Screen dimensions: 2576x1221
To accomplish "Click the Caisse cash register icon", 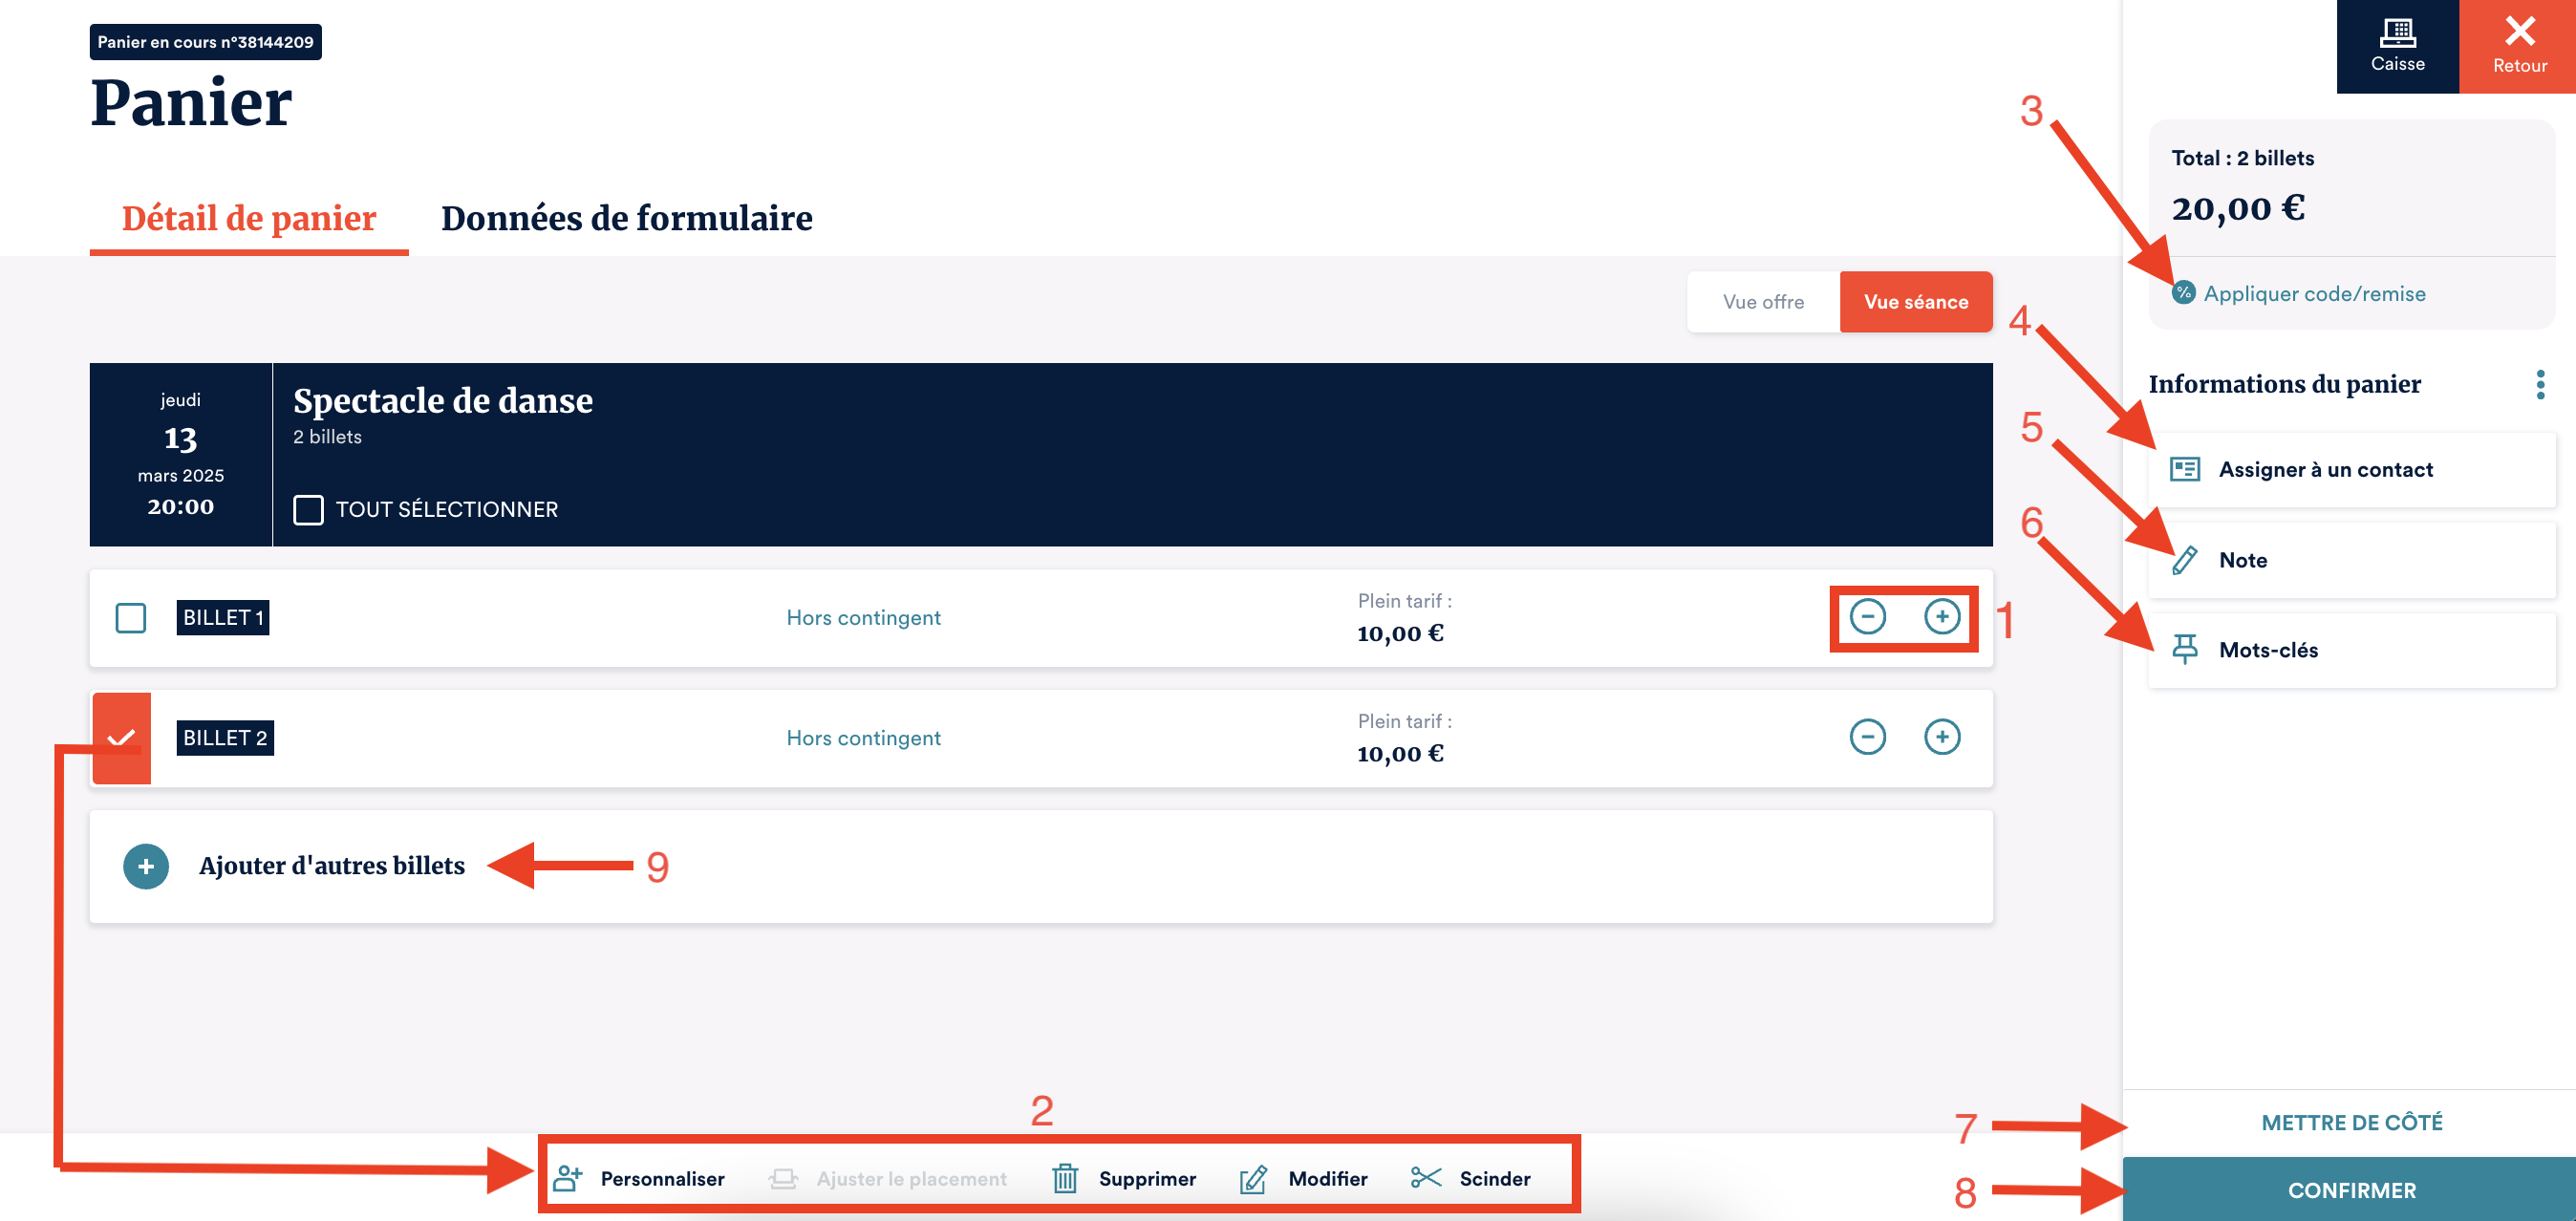I will point(2397,33).
